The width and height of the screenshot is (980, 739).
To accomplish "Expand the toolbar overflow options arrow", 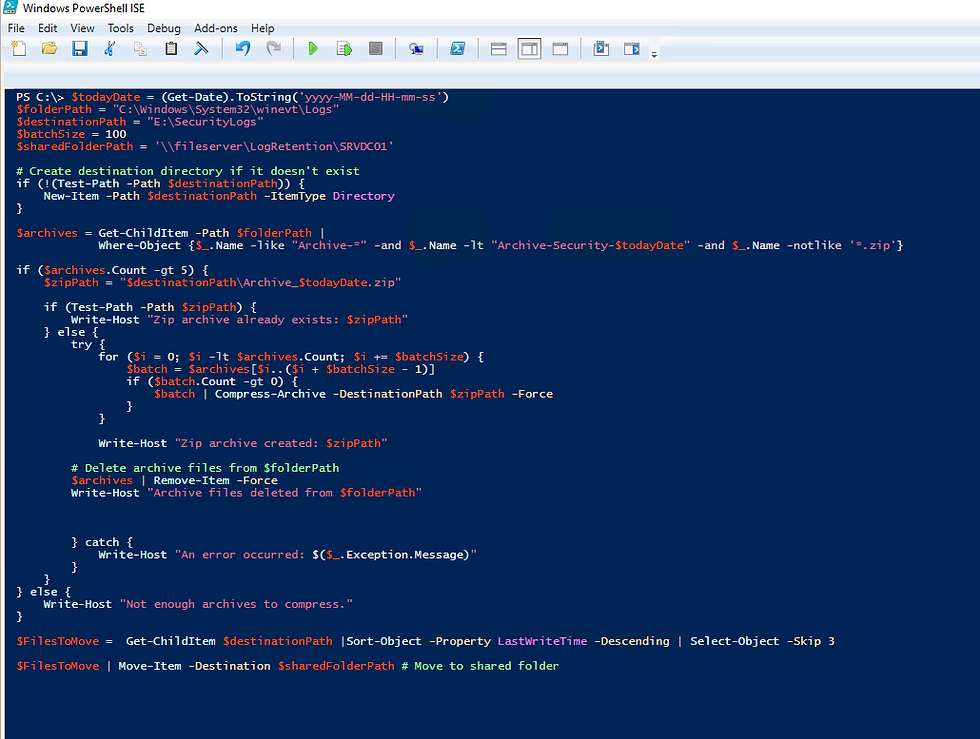I will 654,55.
